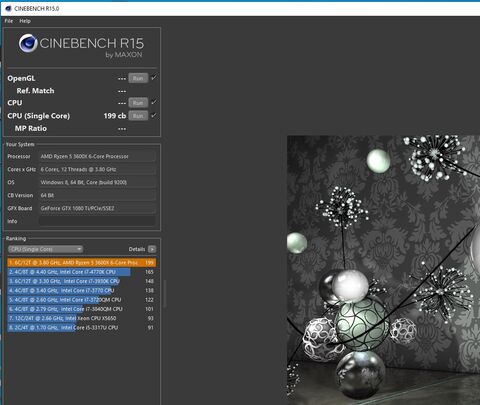
Task: Toggle the CPU test checkbox
Action: (x=154, y=102)
